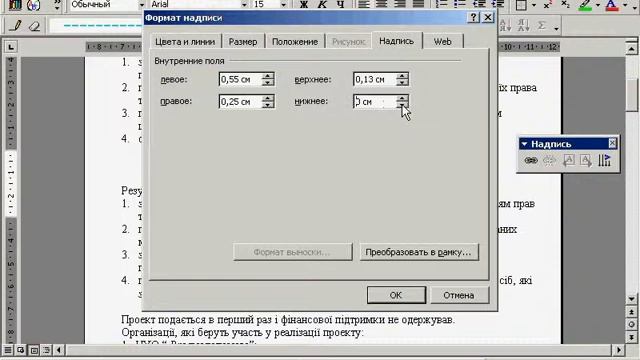Switch to the Цвета и линии tab
This screenshot has width=640, height=360.
185,42
